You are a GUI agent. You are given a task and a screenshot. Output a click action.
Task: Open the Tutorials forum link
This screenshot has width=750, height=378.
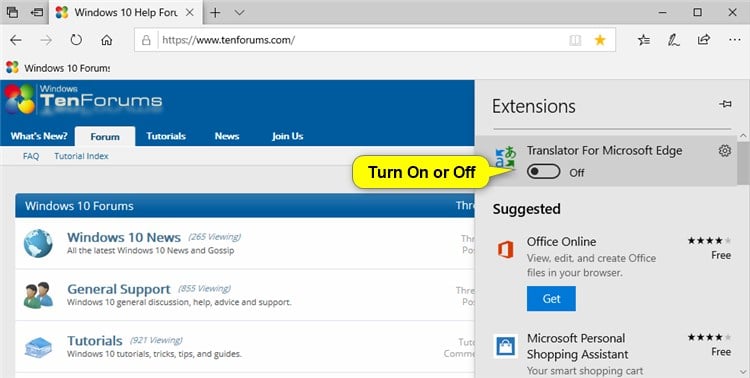(x=95, y=341)
